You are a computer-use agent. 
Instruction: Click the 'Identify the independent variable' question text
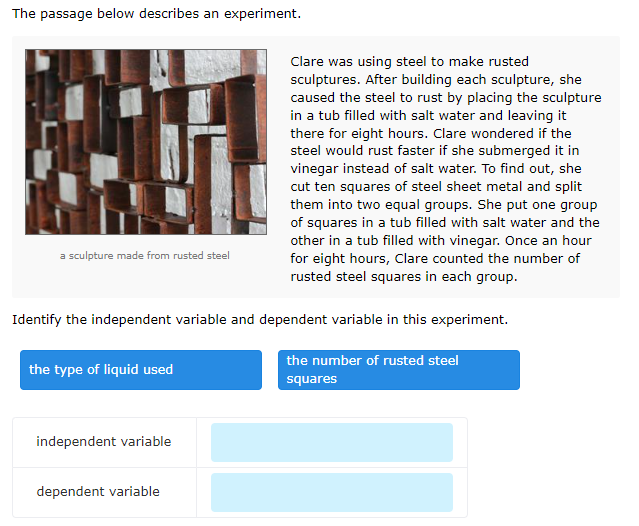(260, 319)
